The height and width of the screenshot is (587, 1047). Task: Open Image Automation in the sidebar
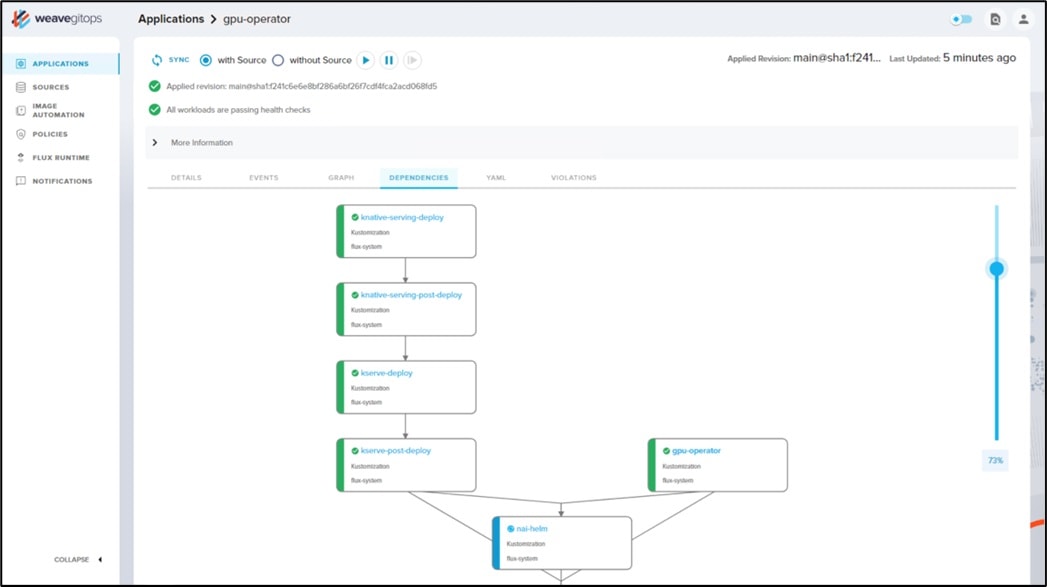tap(58, 110)
